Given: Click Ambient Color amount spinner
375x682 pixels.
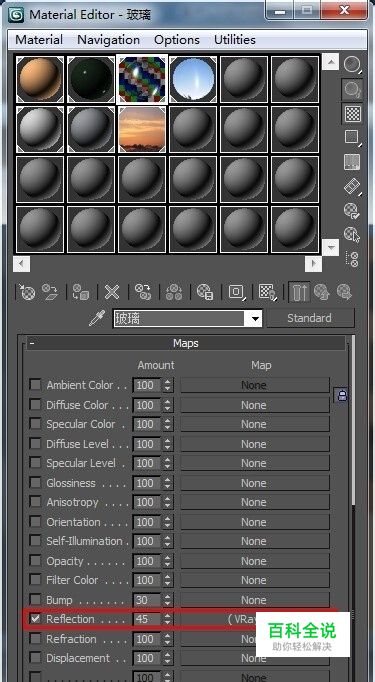Looking at the screenshot, I should tap(168, 385).
